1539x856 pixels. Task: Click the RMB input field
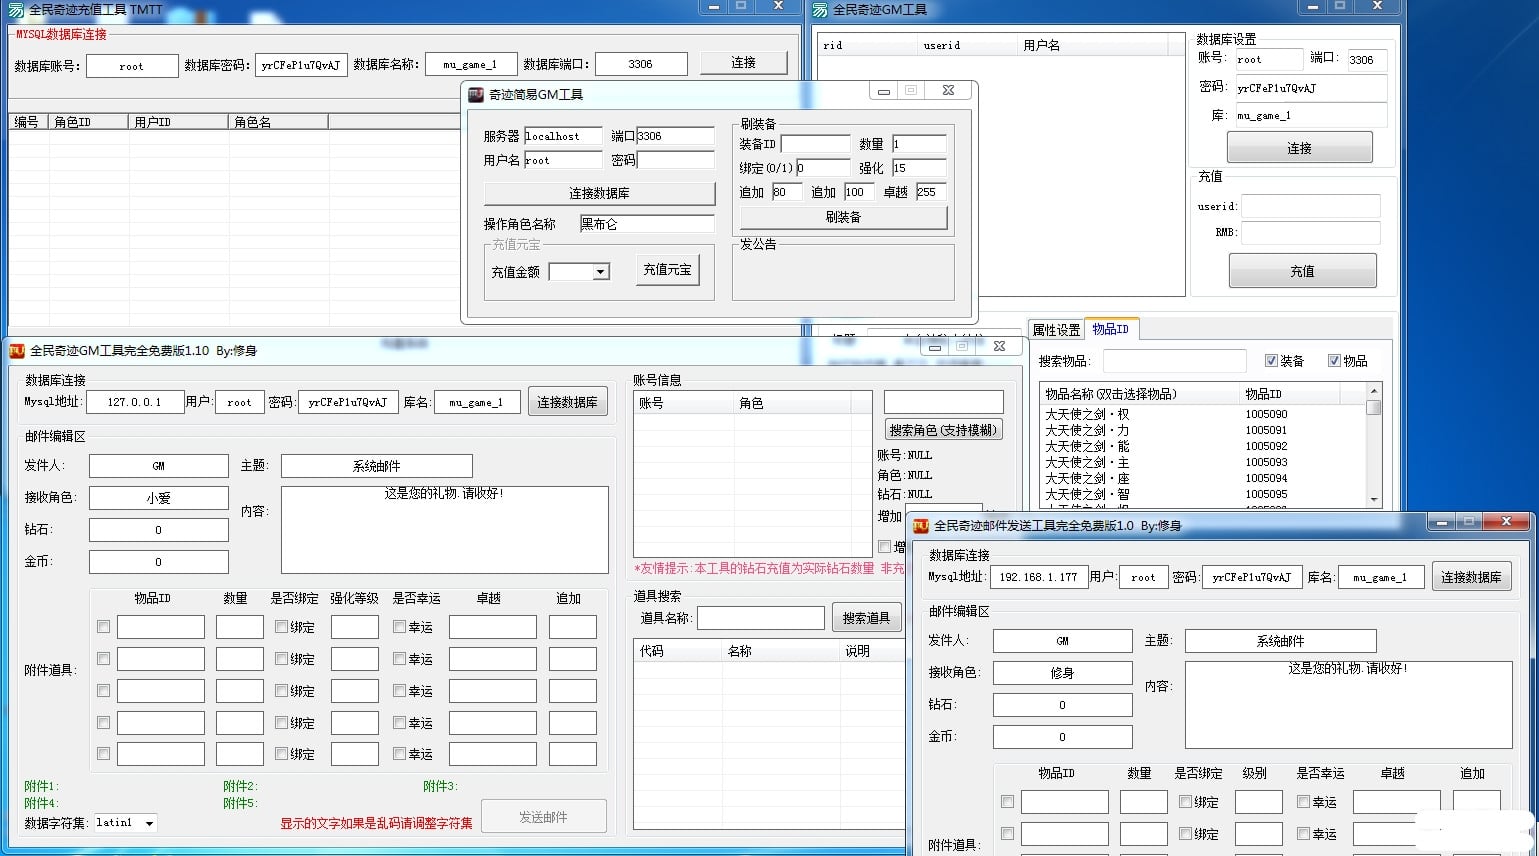pyautogui.click(x=1311, y=233)
